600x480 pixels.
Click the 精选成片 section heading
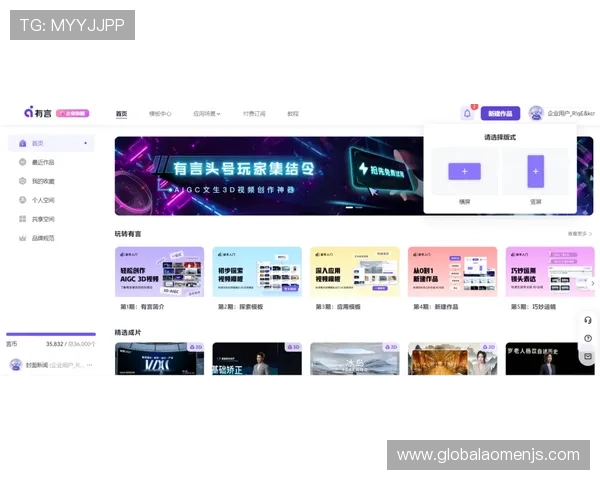(128, 333)
